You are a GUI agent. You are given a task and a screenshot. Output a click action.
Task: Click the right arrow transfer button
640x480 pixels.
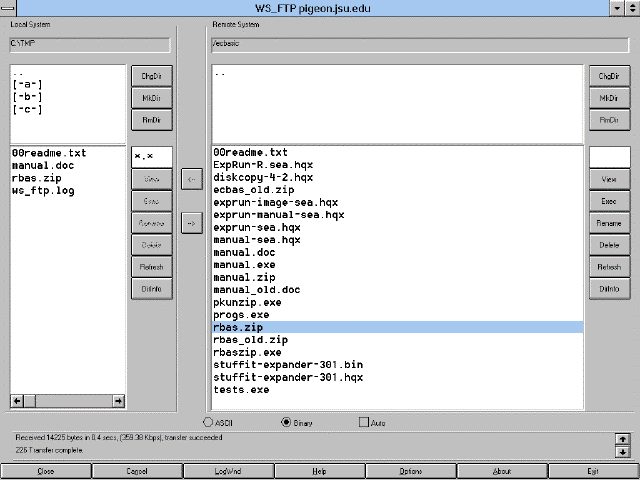click(x=192, y=223)
